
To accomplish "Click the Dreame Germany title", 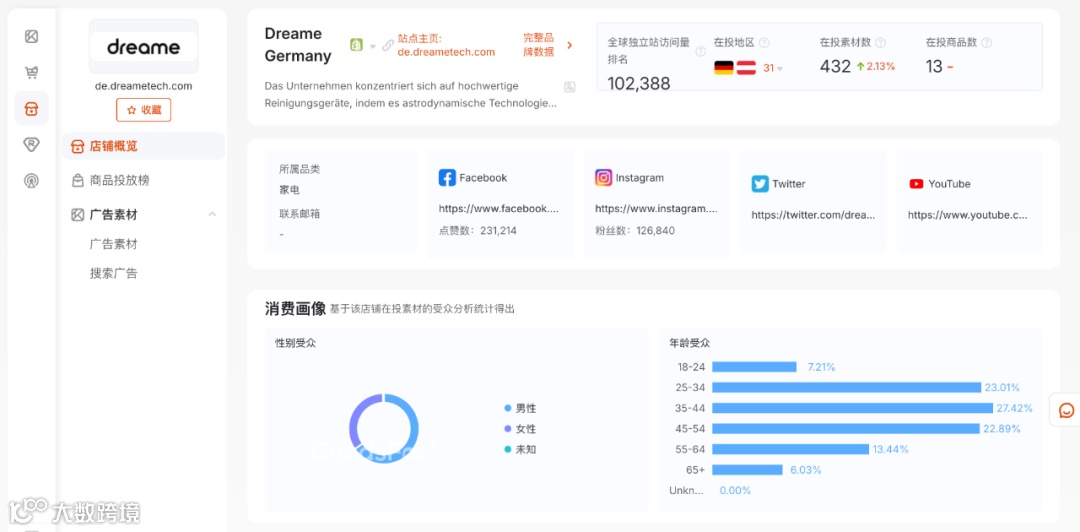I will (298, 45).
